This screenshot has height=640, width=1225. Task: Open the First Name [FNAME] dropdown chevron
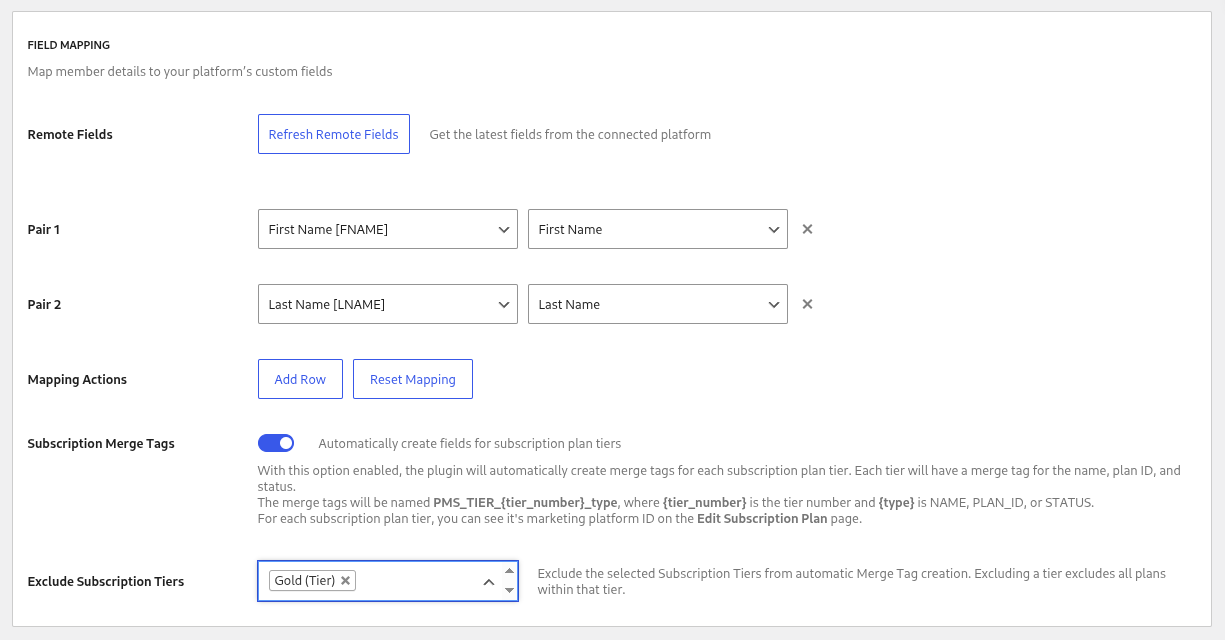pos(503,229)
